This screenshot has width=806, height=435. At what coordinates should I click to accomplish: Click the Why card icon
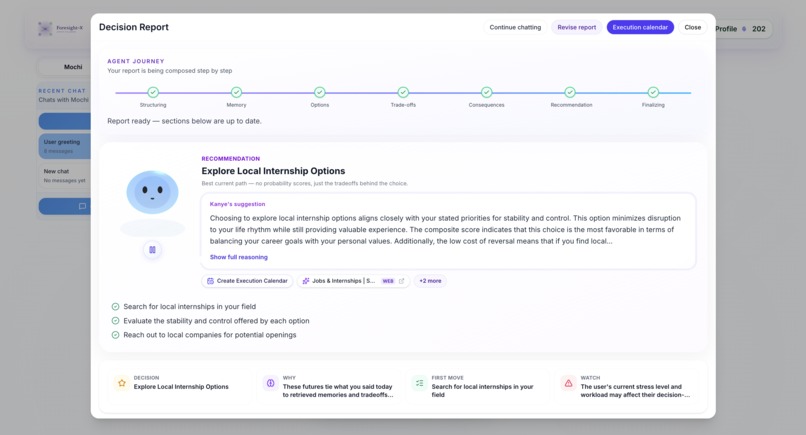tap(270, 383)
